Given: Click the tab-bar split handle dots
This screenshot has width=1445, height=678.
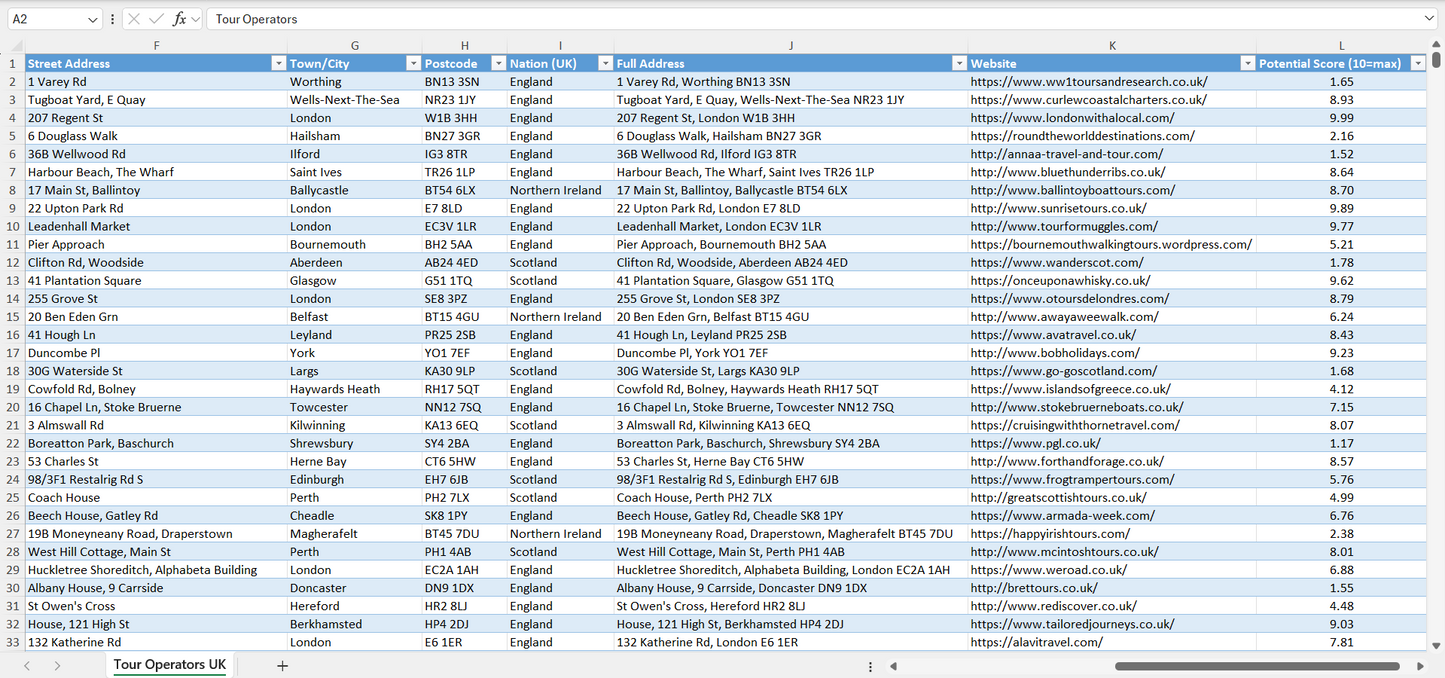Looking at the screenshot, I should 870,666.
